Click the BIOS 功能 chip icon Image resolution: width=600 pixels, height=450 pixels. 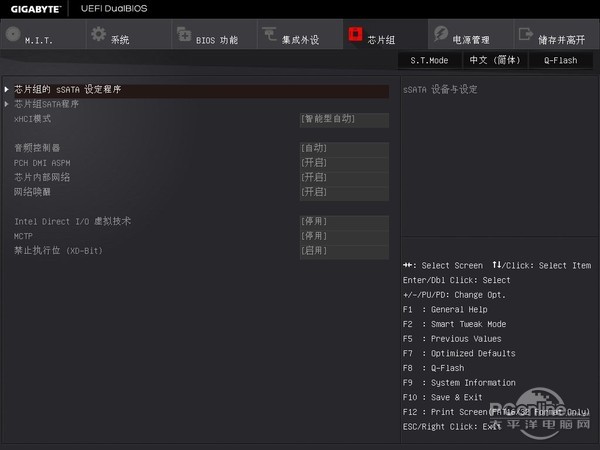click(x=184, y=34)
